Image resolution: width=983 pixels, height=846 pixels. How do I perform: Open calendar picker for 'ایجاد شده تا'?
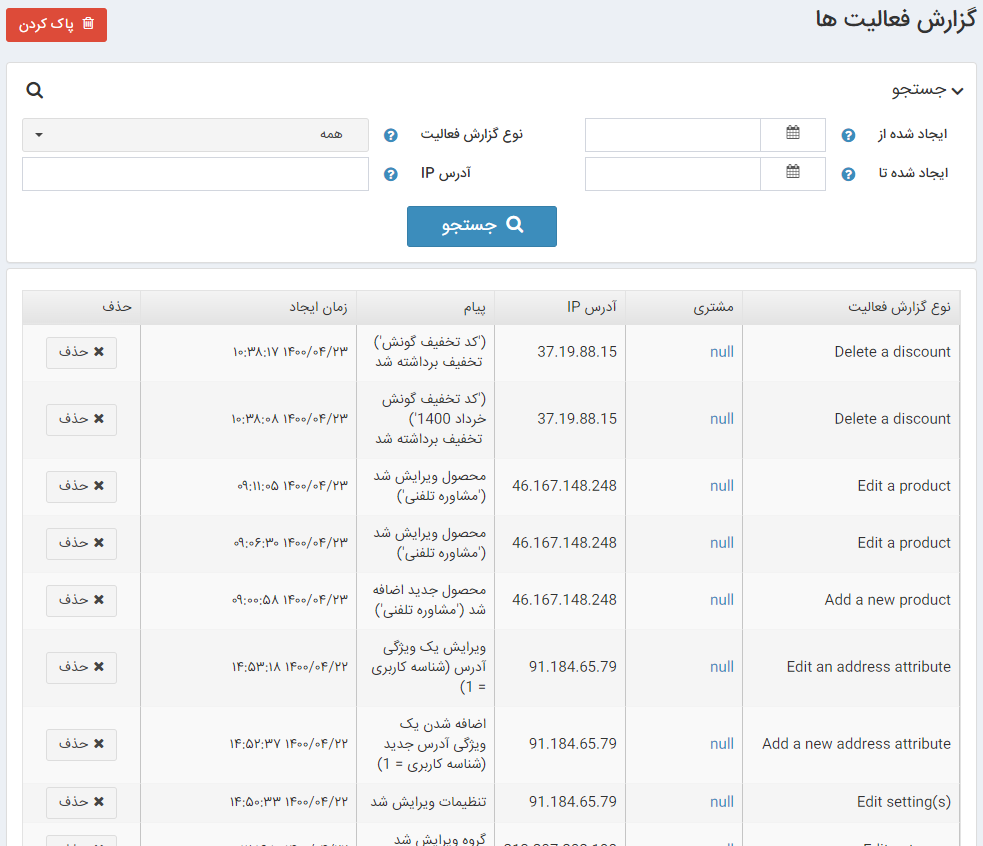click(793, 173)
